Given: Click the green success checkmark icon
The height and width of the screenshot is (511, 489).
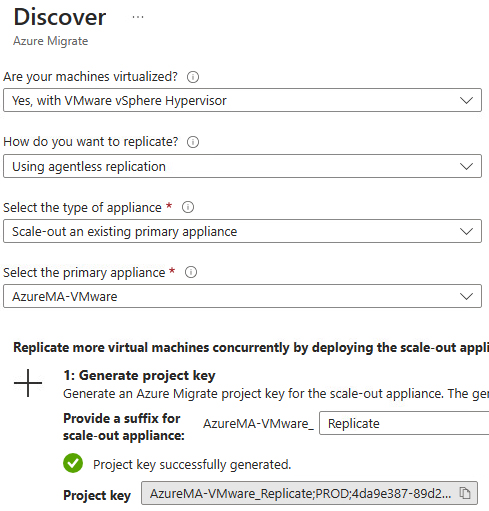Looking at the screenshot, I should point(73,463).
